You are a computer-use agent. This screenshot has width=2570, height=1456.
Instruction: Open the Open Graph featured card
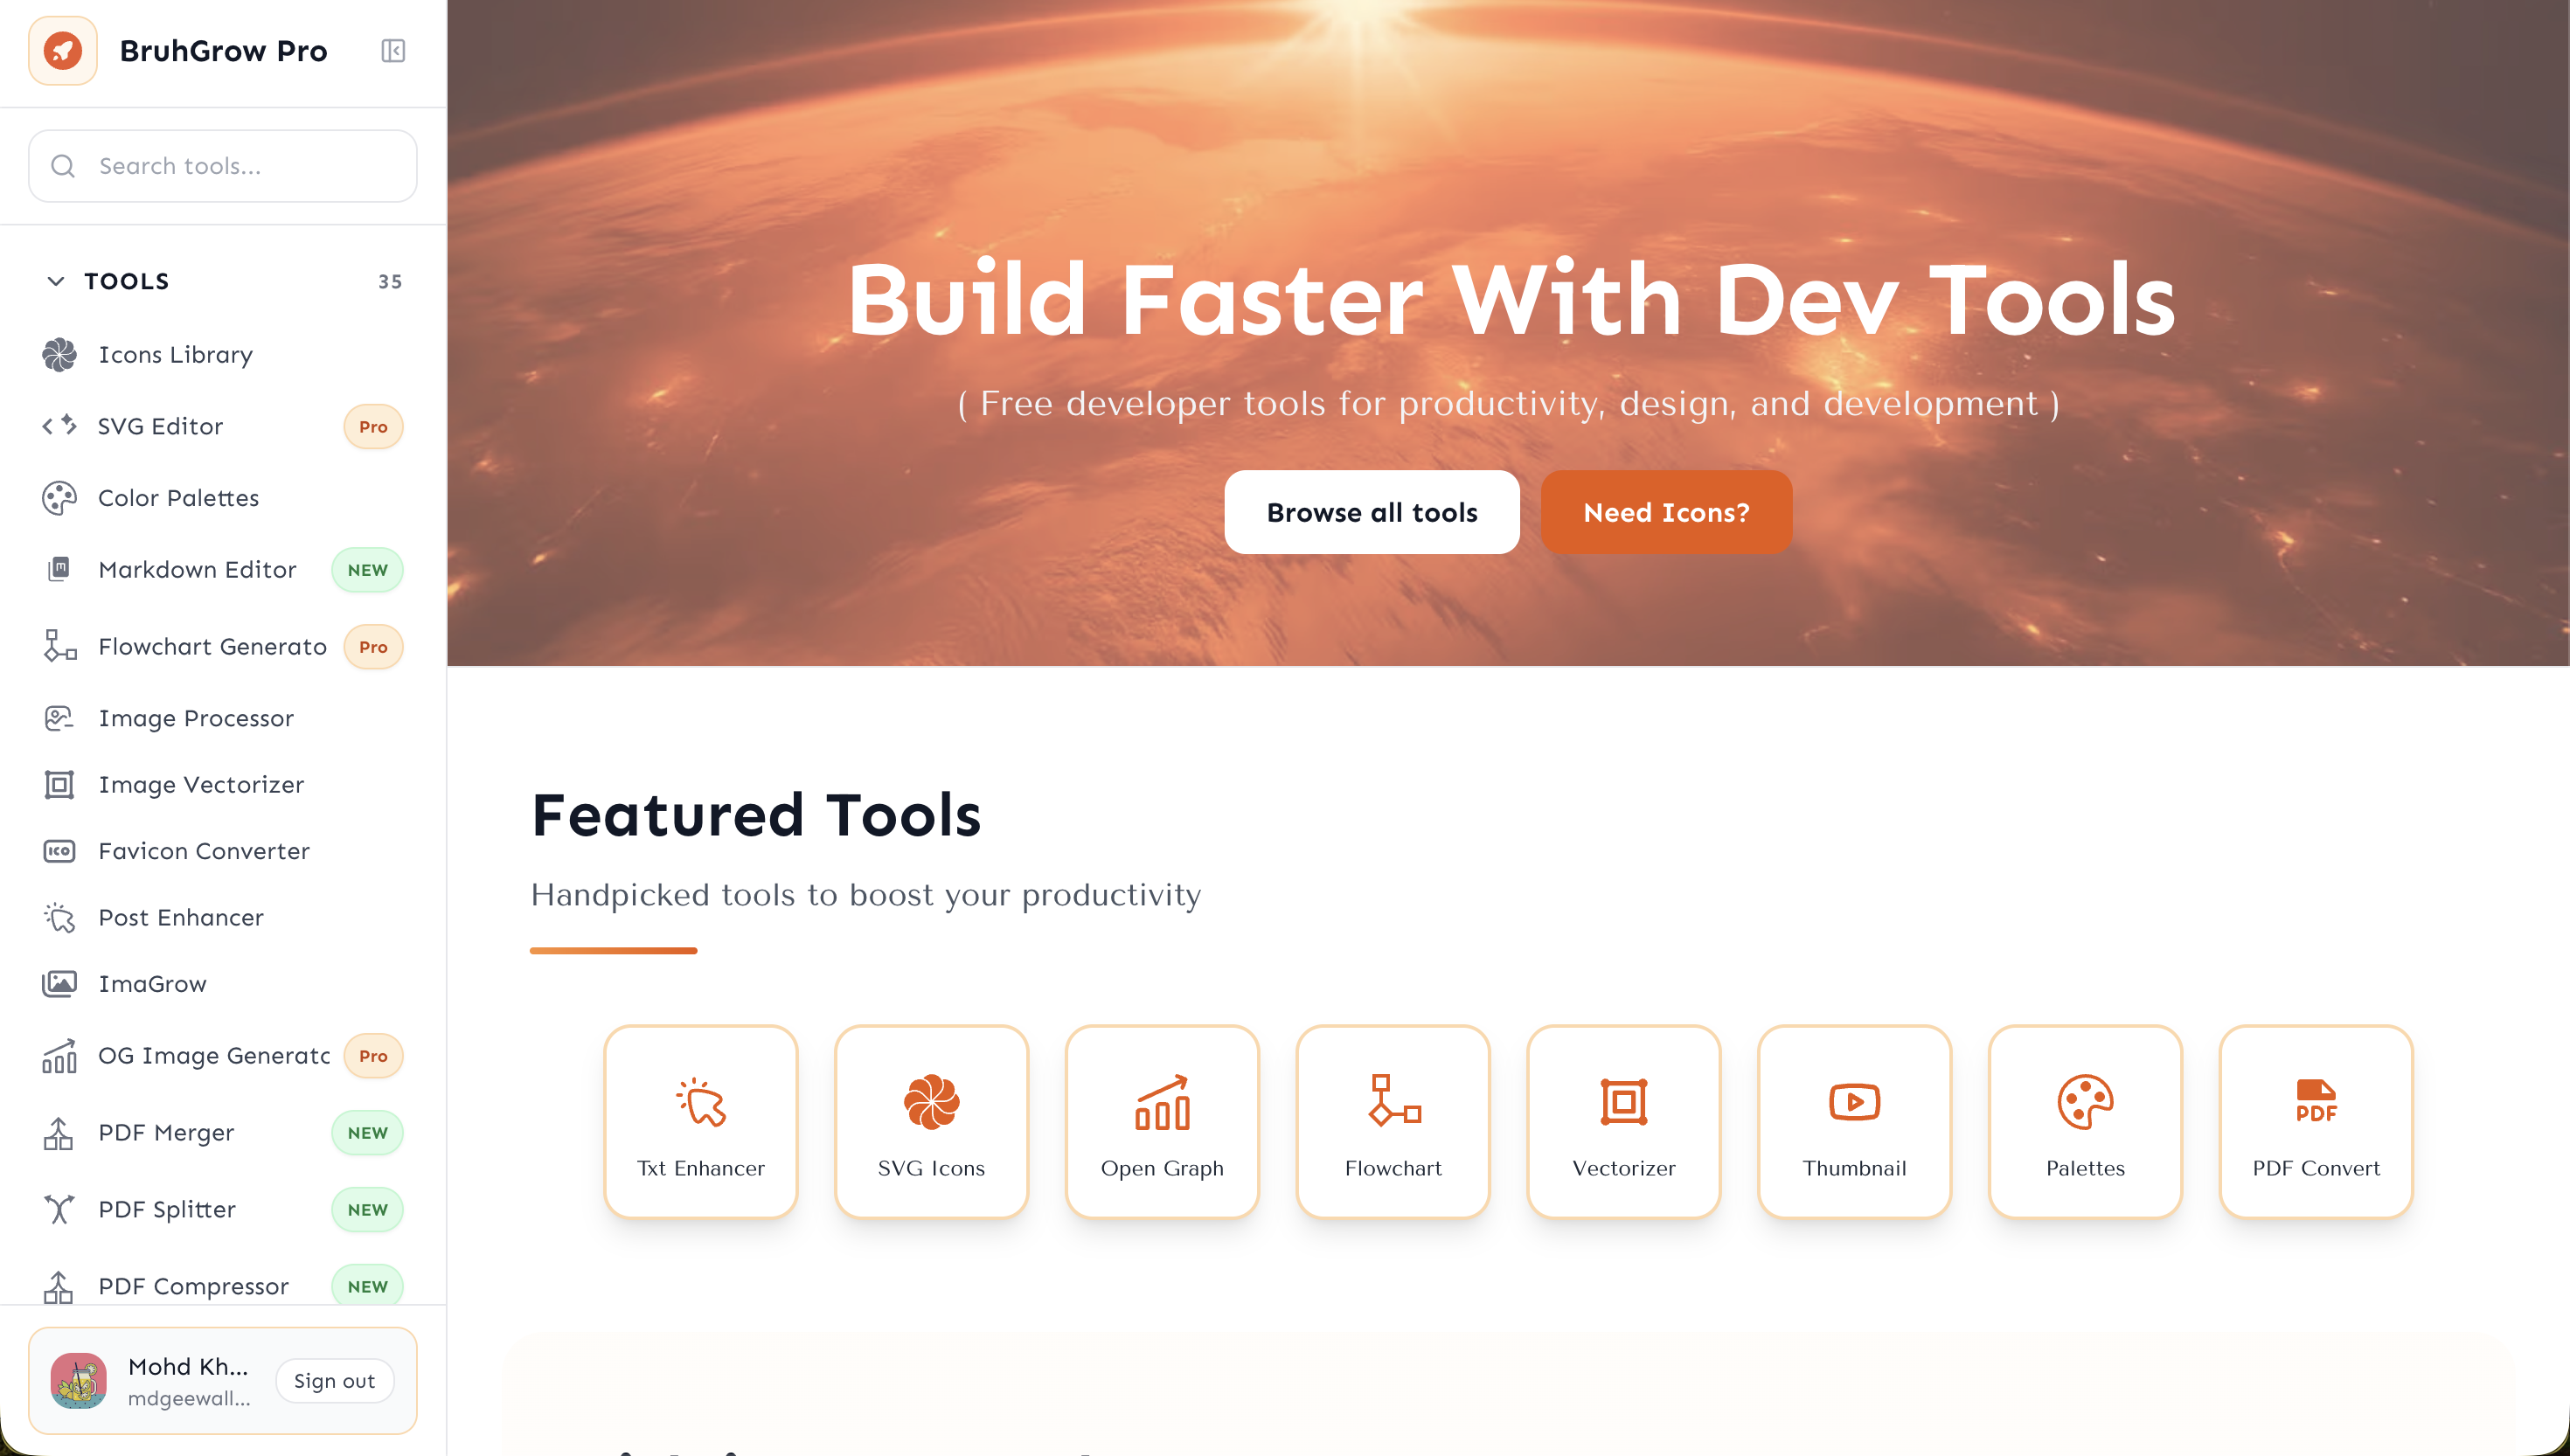pos(1161,1121)
